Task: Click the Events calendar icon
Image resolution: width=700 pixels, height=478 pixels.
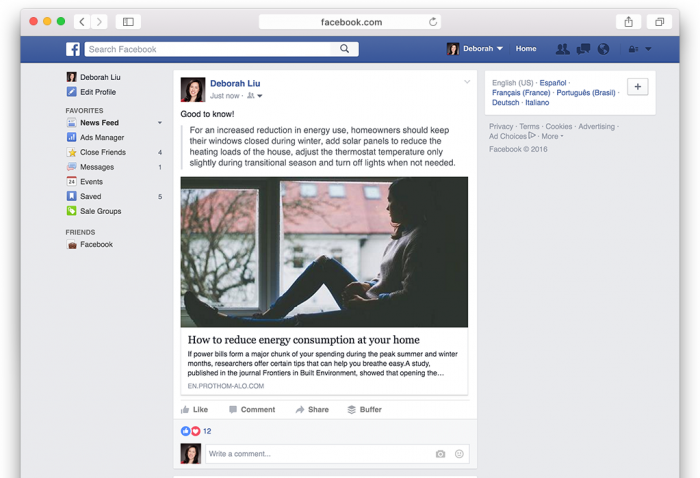Action: click(71, 181)
